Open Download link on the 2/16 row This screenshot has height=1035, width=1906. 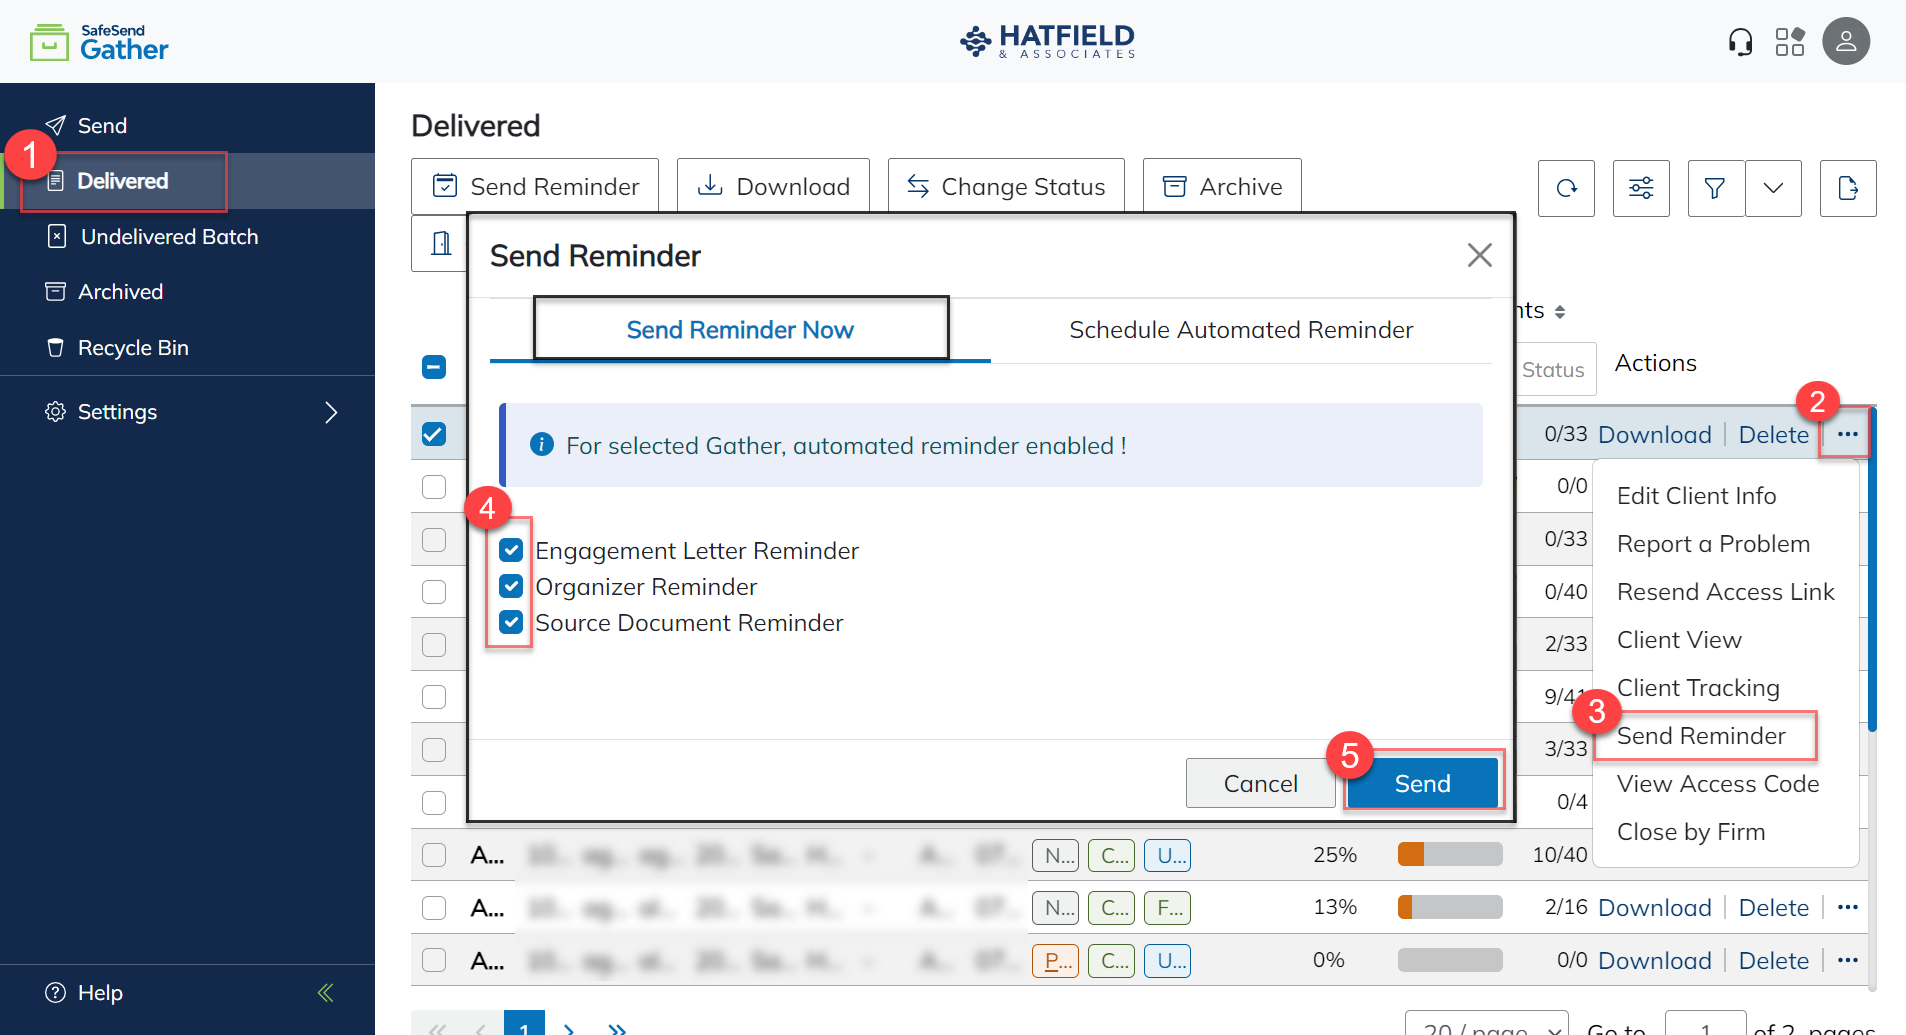(x=1654, y=907)
